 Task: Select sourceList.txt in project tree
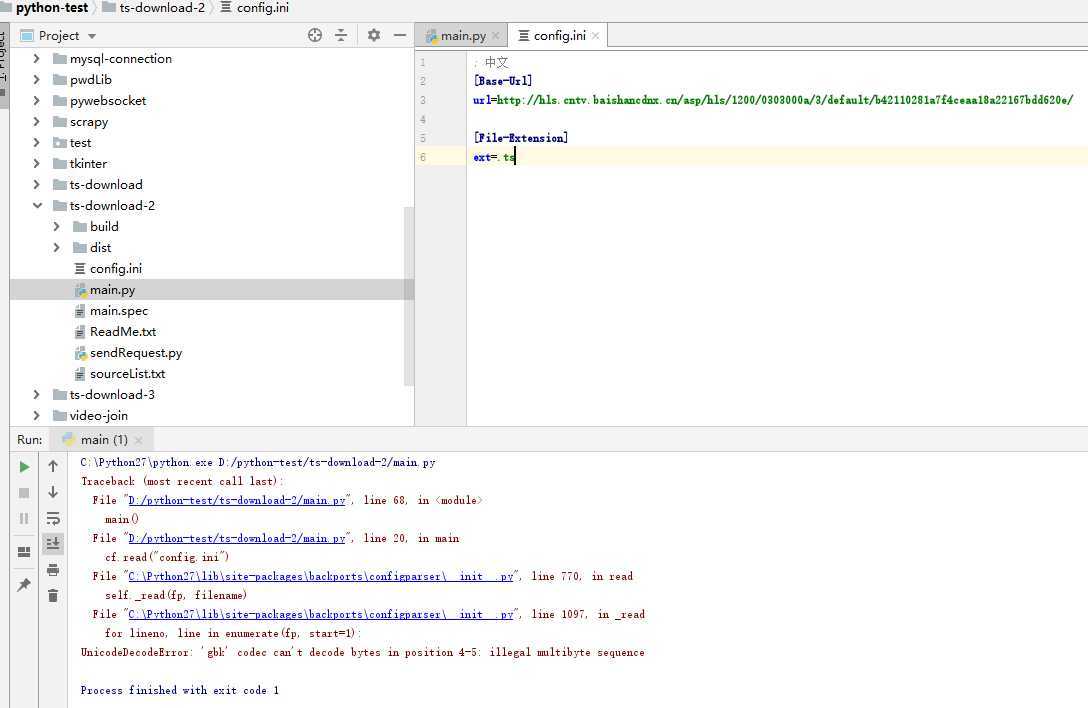(x=127, y=373)
